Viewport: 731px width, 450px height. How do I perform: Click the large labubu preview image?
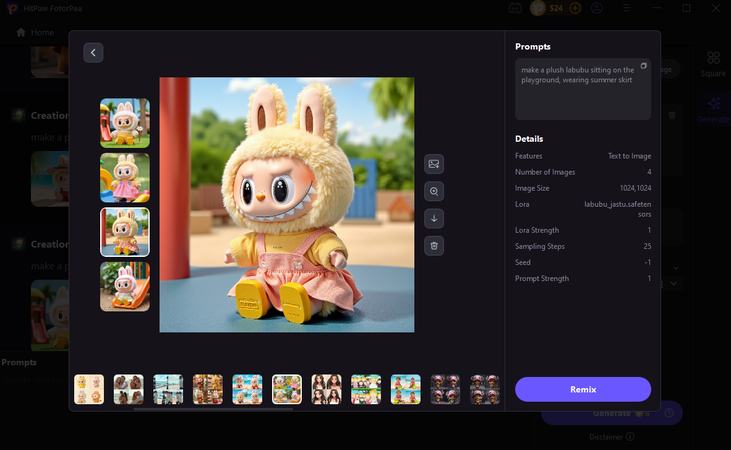(287, 205)
